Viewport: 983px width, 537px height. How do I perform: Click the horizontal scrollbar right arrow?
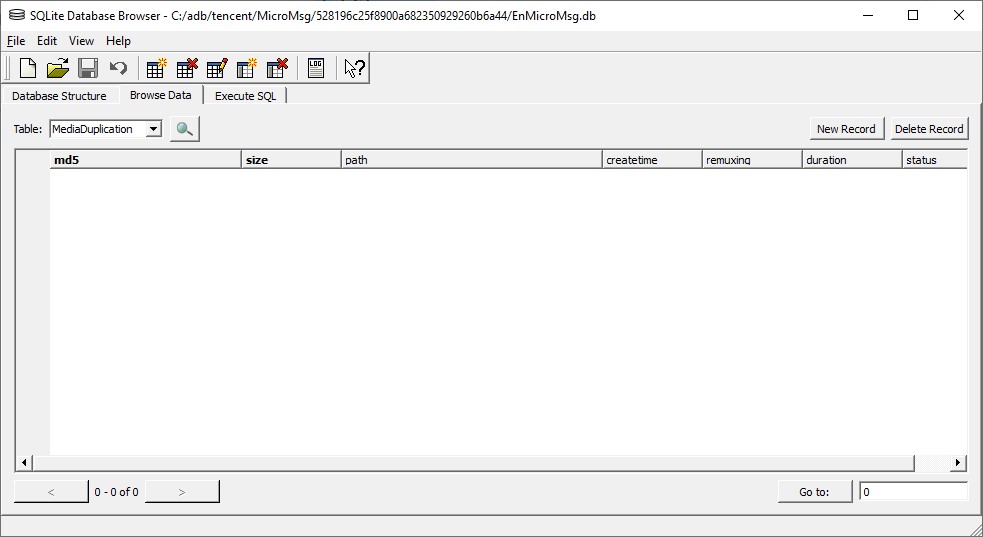coord(957,463)
